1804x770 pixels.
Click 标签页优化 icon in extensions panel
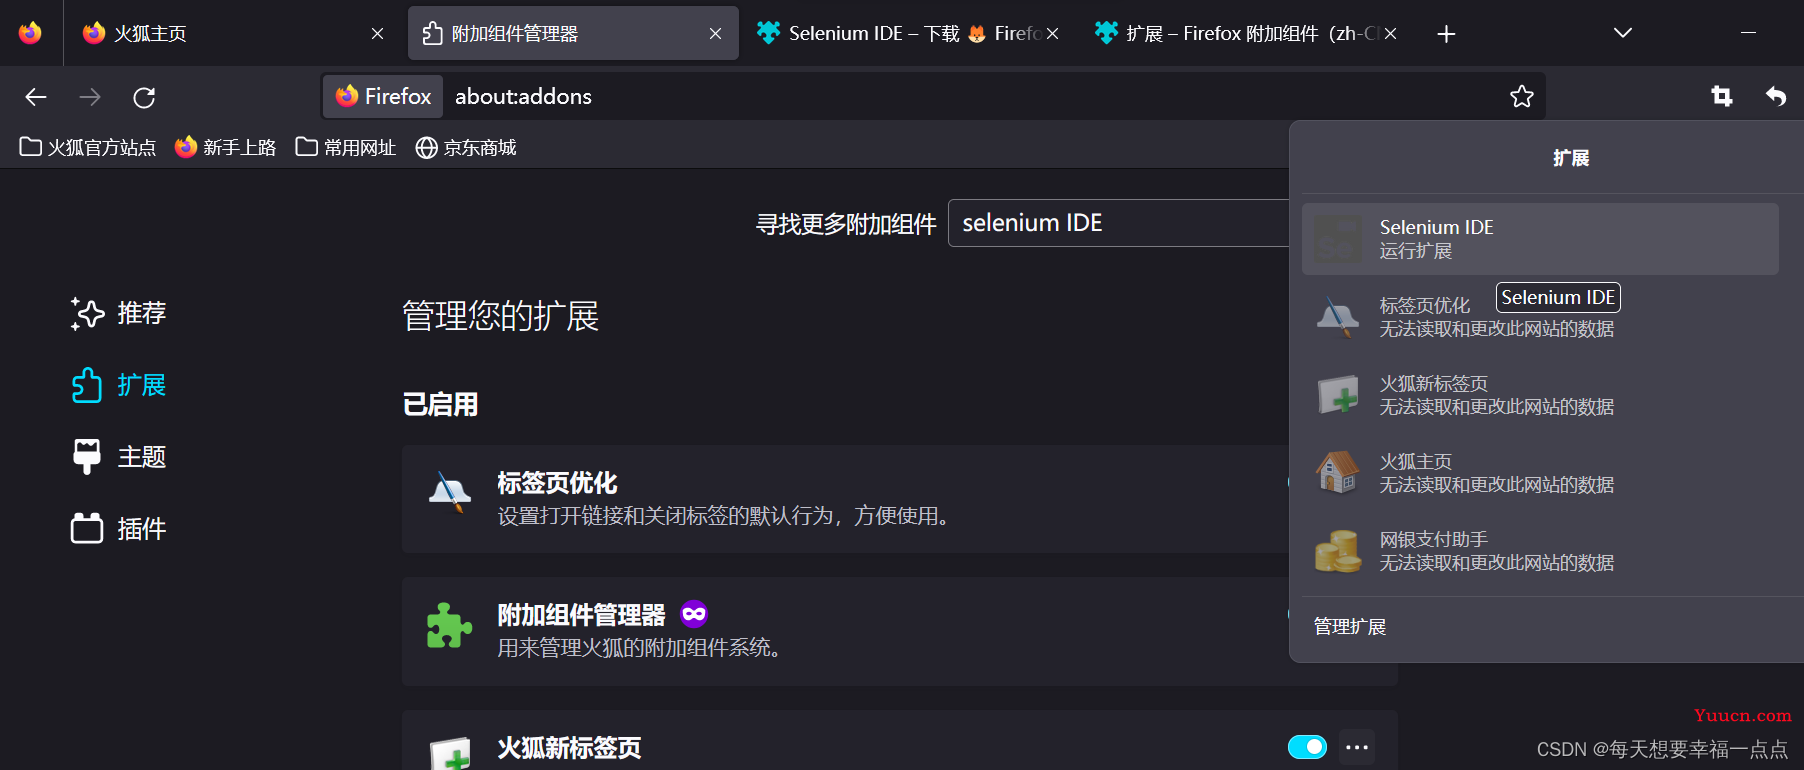coord(1337,317)
